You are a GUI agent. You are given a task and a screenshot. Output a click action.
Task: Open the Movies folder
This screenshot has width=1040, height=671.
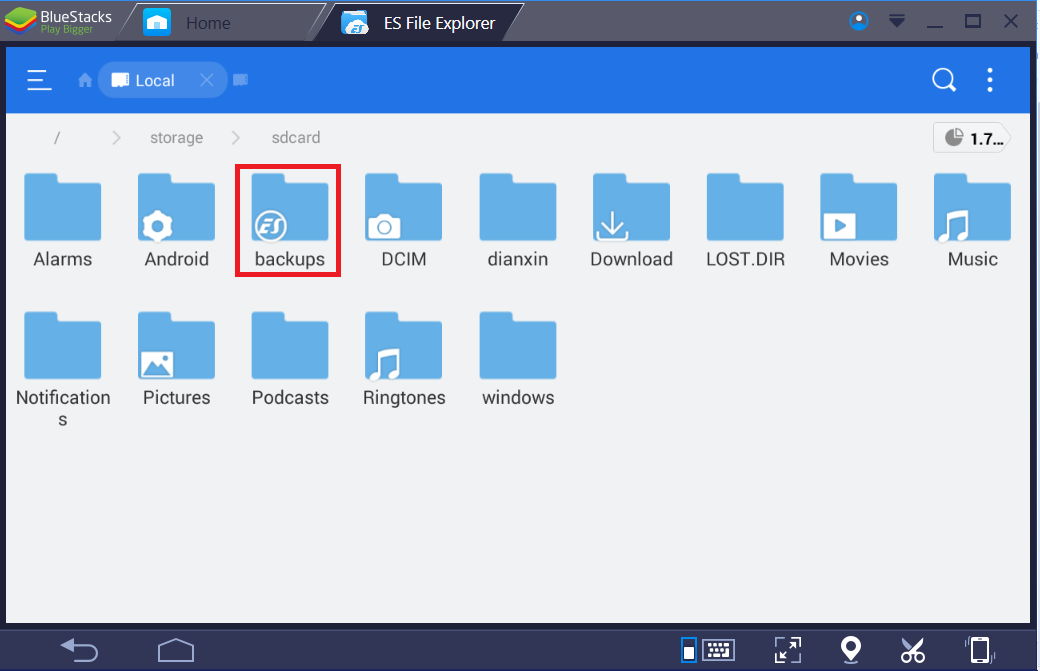[x=859, y=221]
